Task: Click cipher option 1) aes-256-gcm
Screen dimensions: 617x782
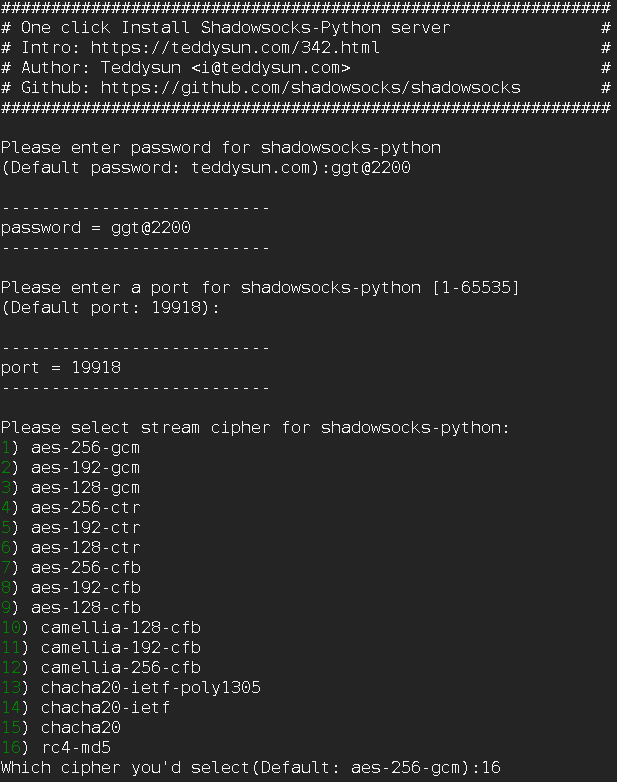Action: coord(71,447)
